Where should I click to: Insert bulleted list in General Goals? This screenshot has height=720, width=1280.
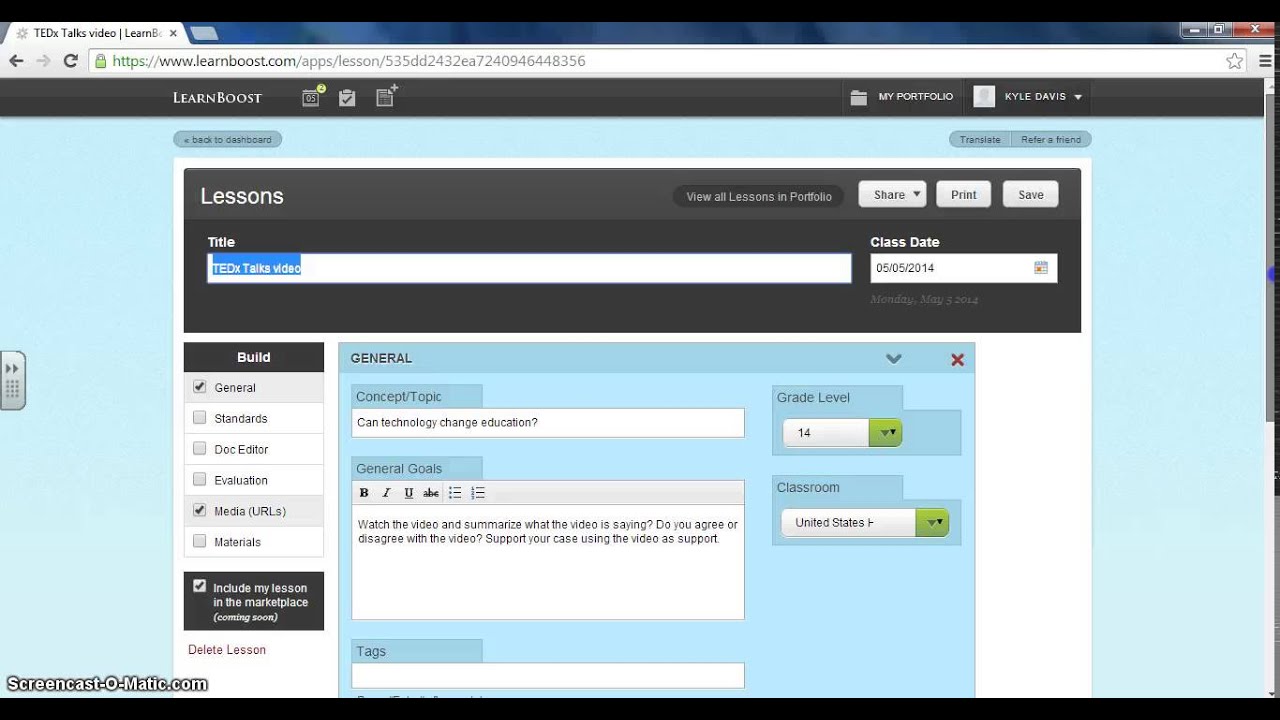[455, 493]
